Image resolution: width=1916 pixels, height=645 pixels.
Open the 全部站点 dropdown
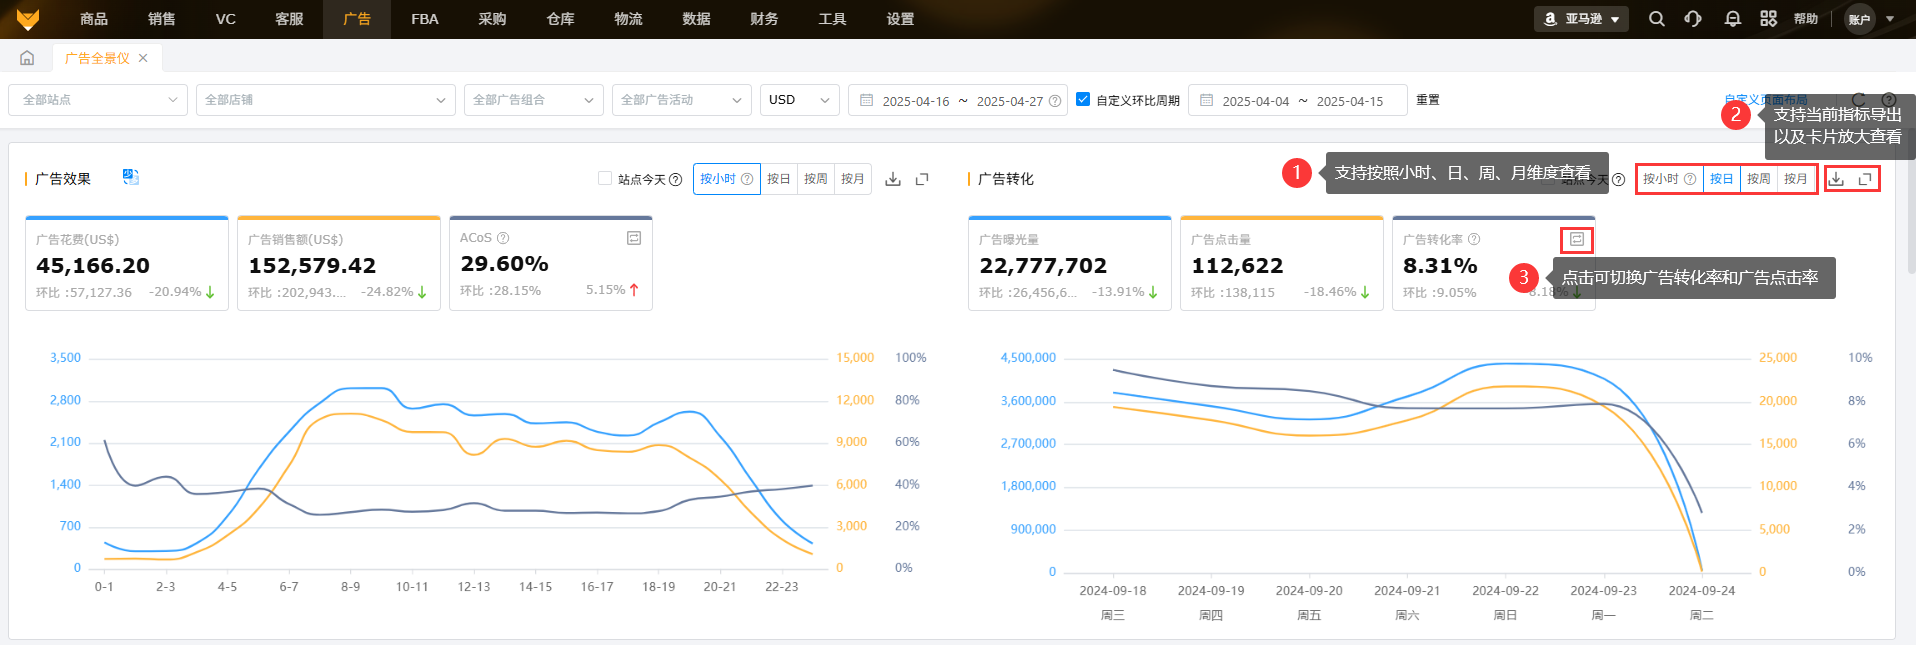(x=98, y=100)
